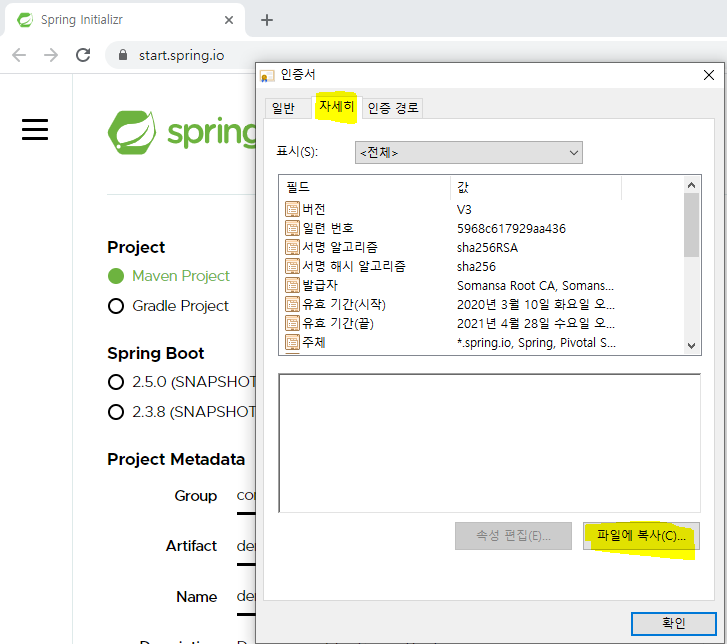Click the Name input field
Screen dimensions: 727x644
[x=246, y=596]
